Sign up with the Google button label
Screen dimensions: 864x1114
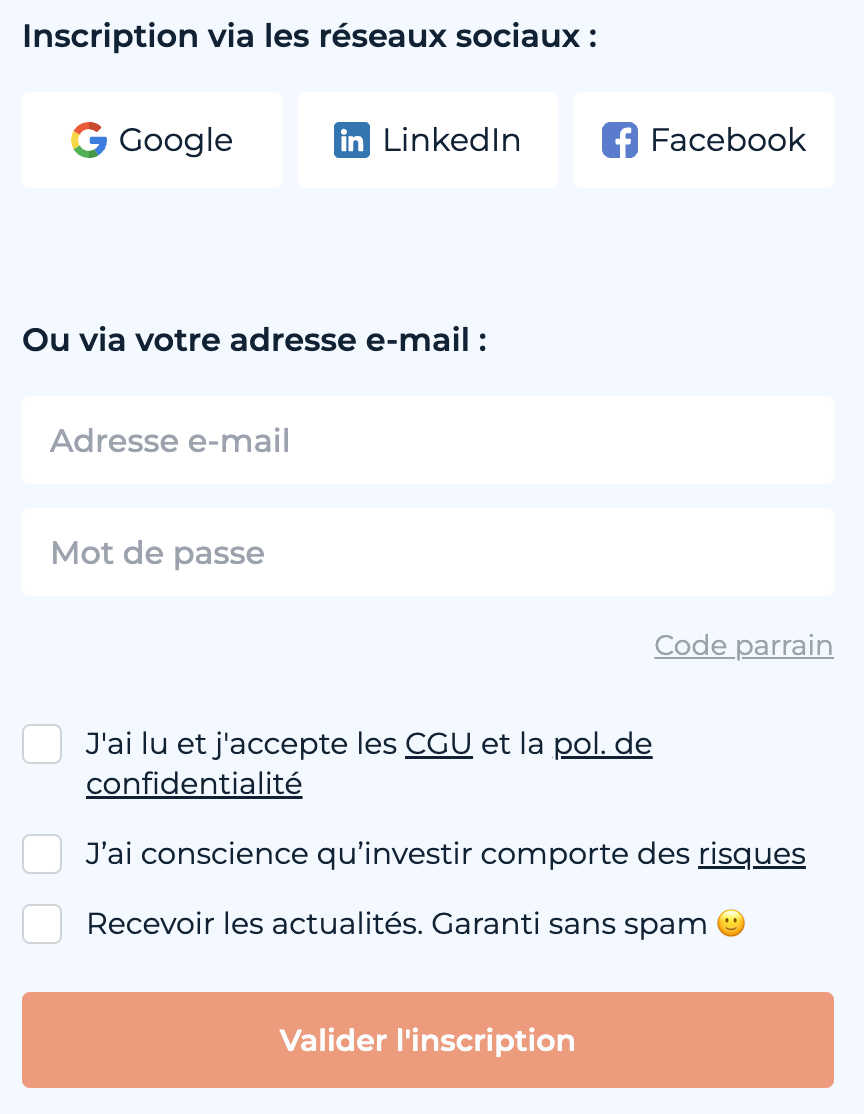(176, 141)
